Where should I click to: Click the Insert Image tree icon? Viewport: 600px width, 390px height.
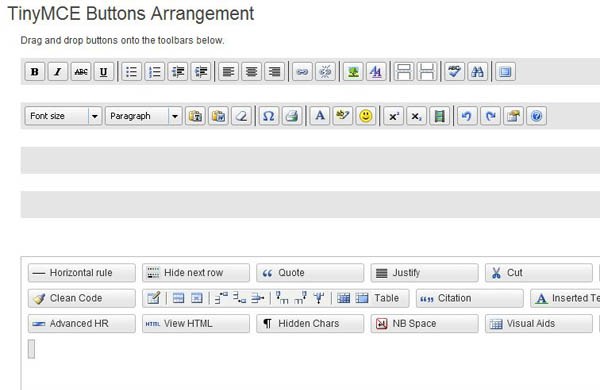[x=353, y=72]
